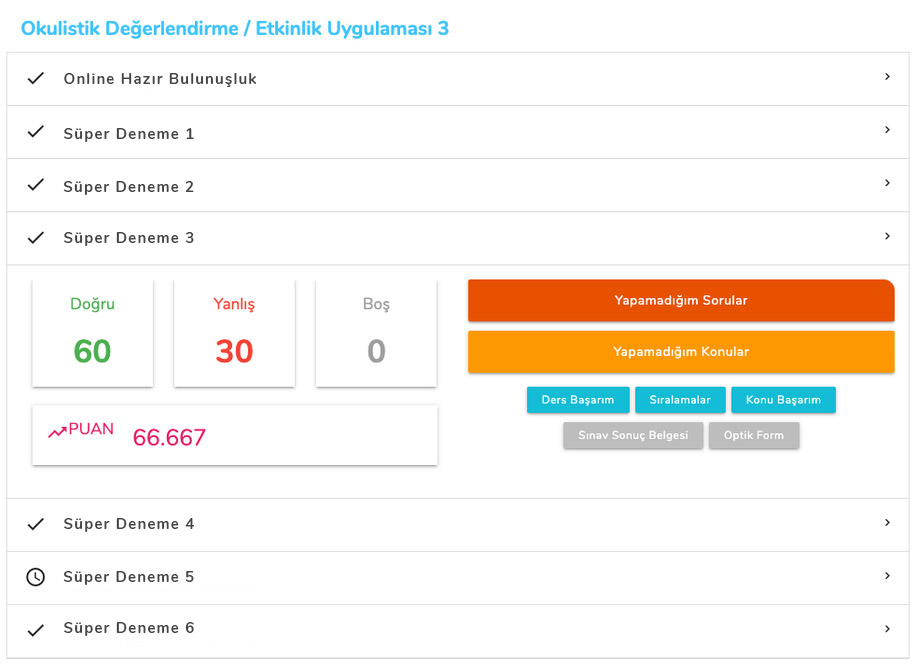Click the checkmark icon next to Süper Deneme 6
This screenshot has width=919, height=669.
pos(36,630)
